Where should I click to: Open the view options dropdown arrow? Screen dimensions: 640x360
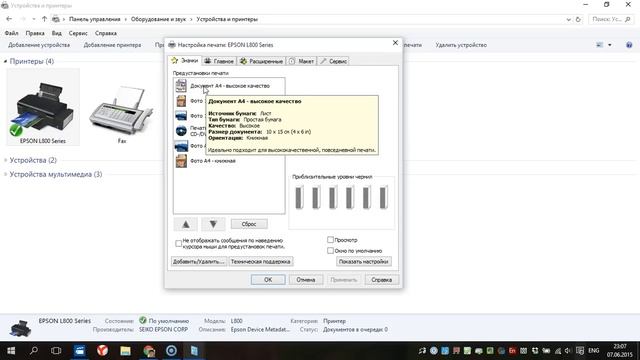[610, 45]
